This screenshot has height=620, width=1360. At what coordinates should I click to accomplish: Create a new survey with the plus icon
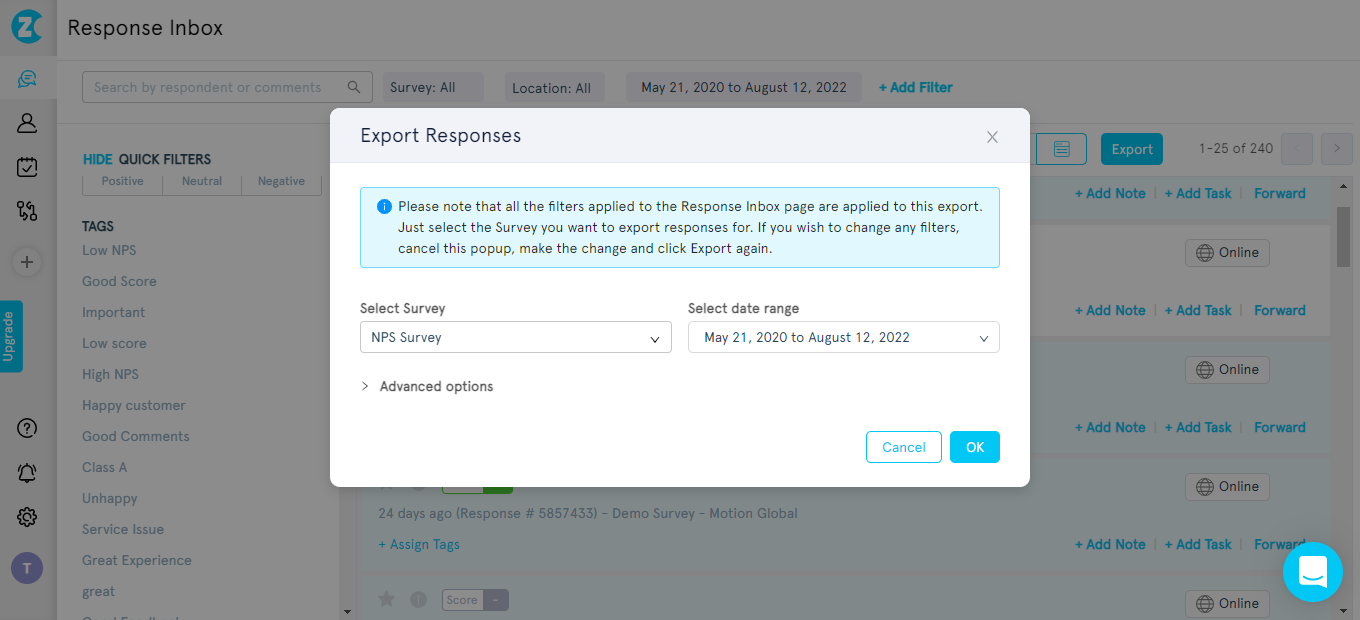coord(27,261)
